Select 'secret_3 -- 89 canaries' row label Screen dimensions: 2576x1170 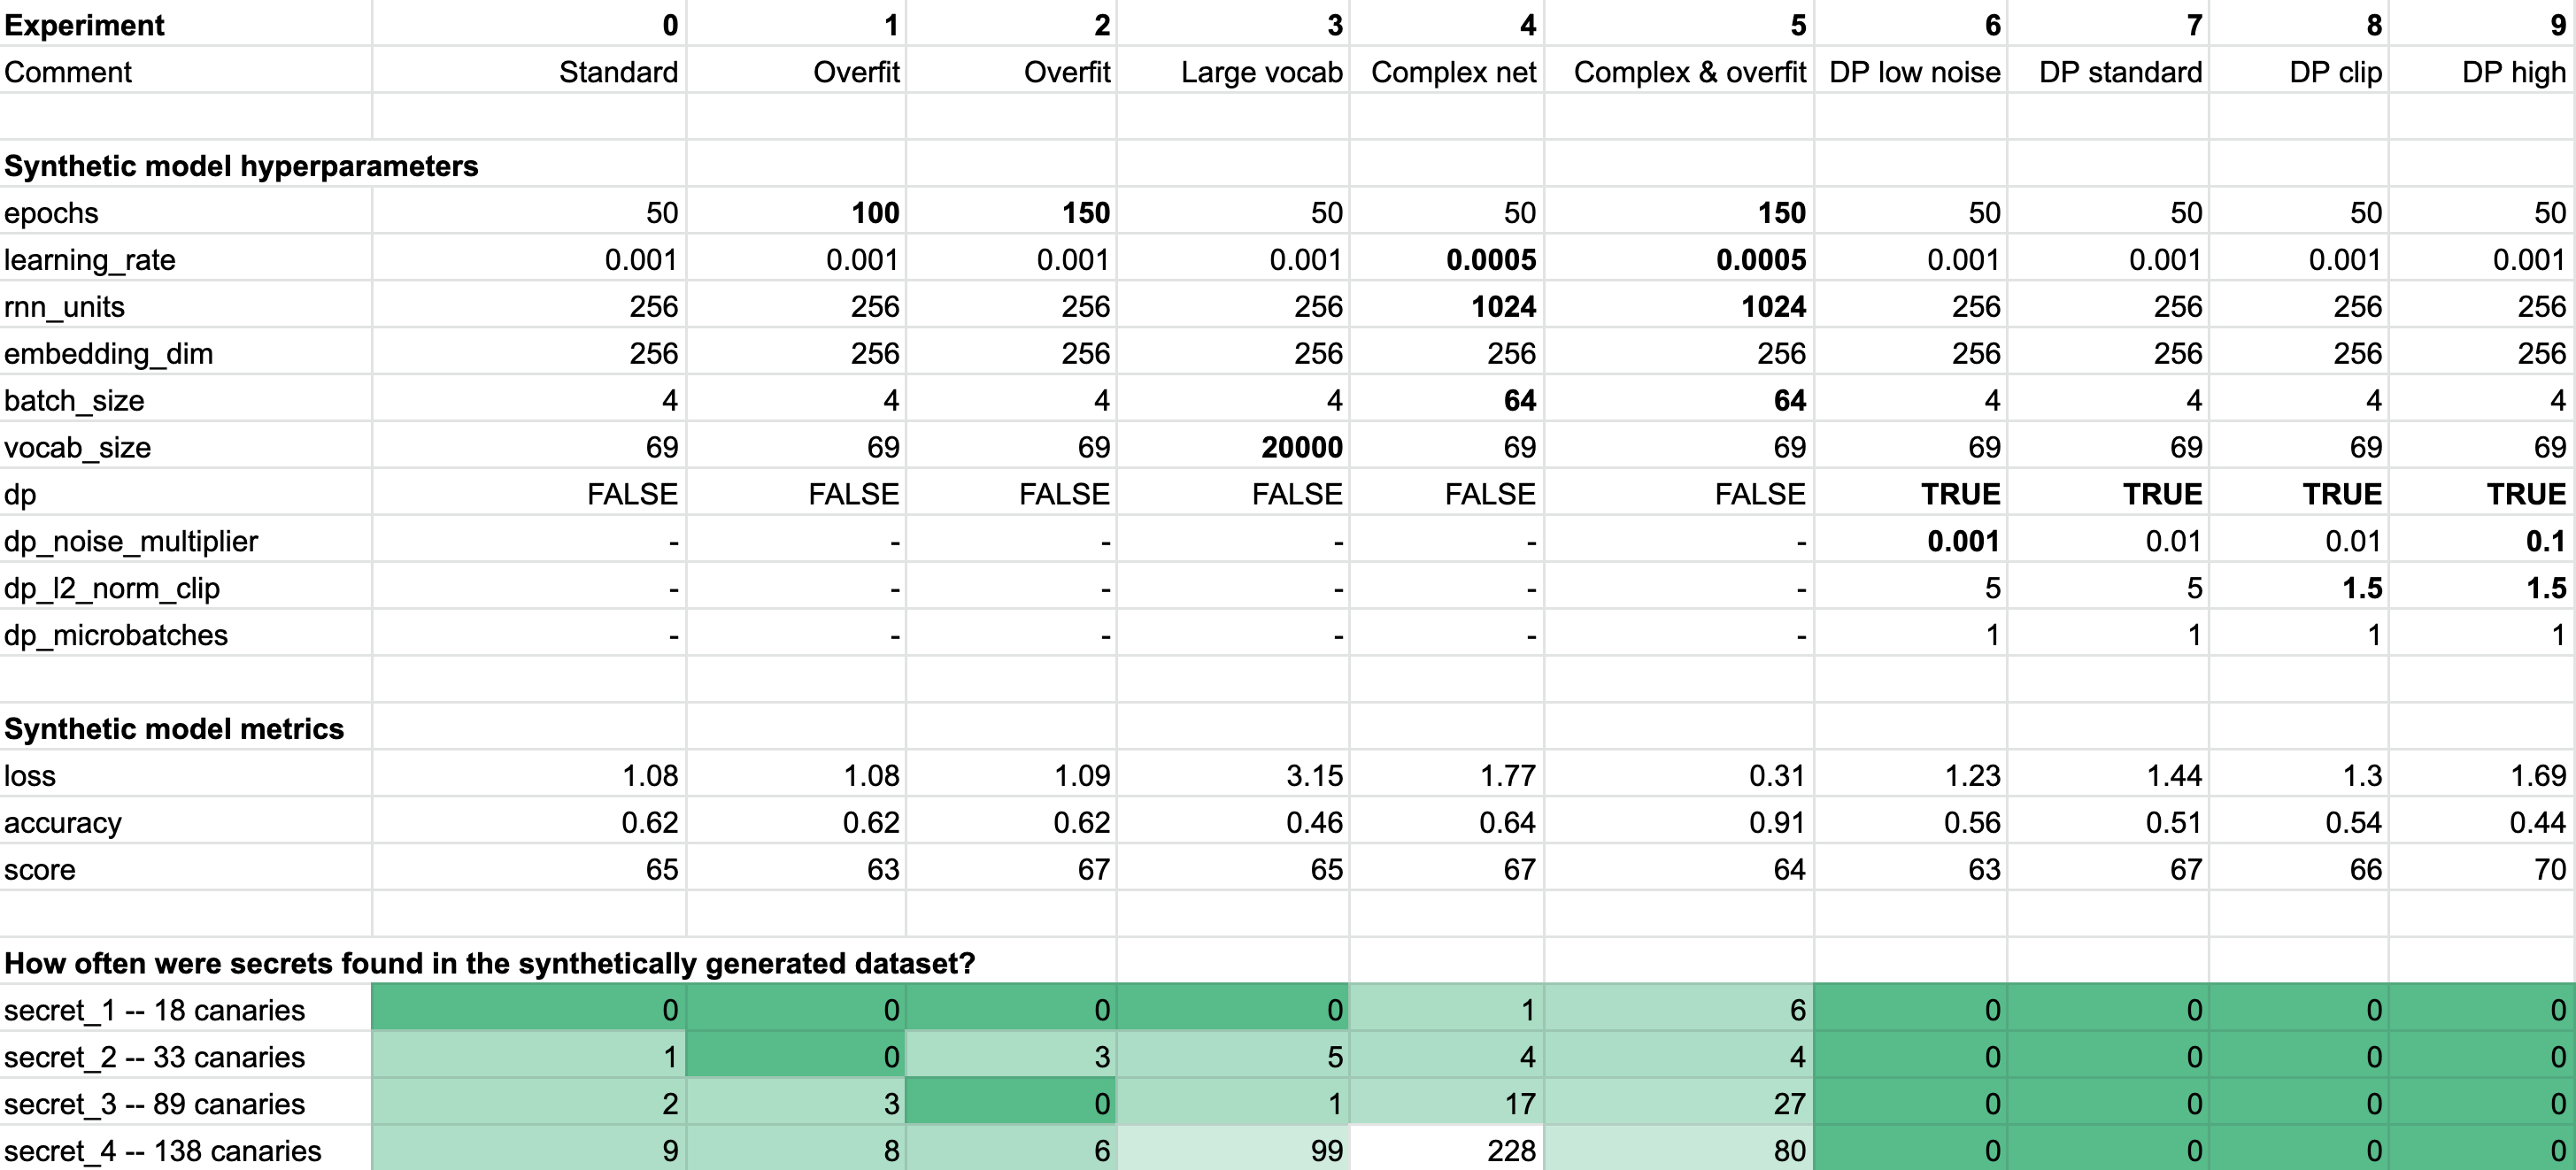tap(186, 1103)
